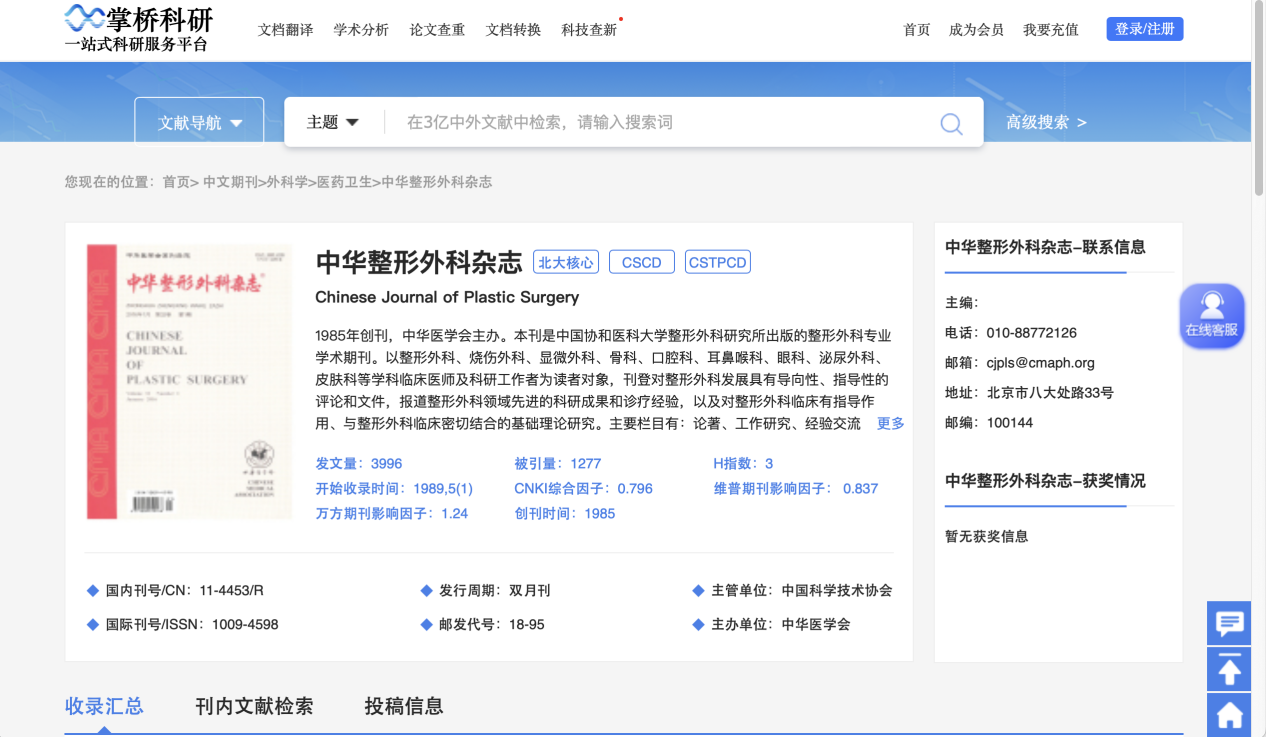The image size is (1266, 737).
Task: Click the magnifier search icon
Action: 951,124
